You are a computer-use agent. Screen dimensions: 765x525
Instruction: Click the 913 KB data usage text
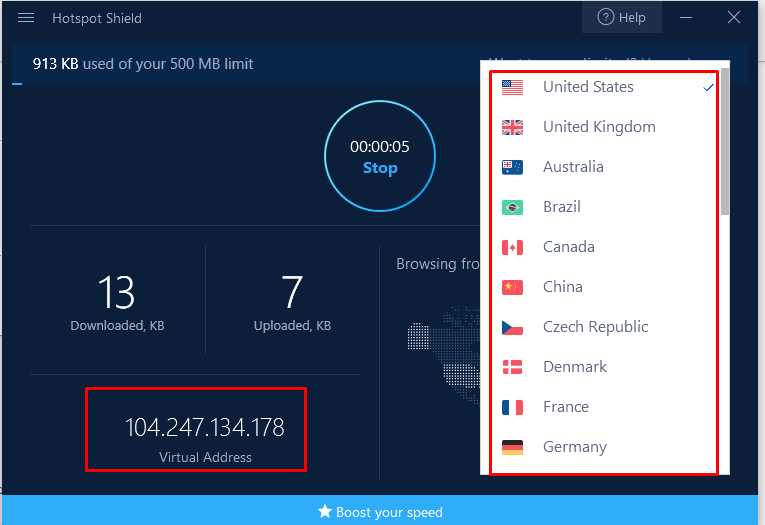pos(143,64)
